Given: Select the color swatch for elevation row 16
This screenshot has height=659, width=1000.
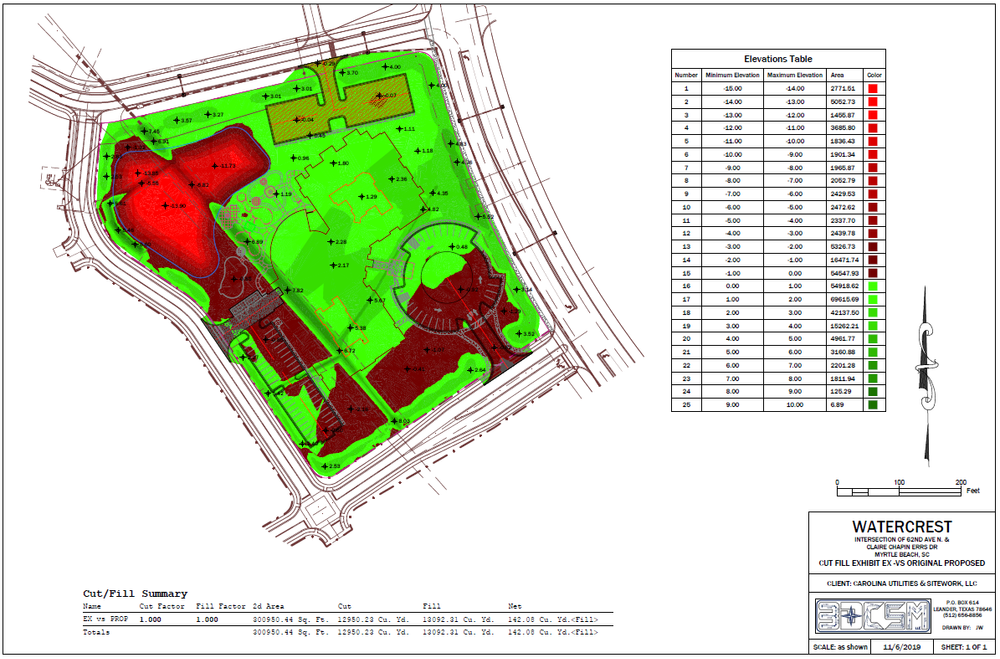Looking at the screenshot, I should [x=873, y=286].
